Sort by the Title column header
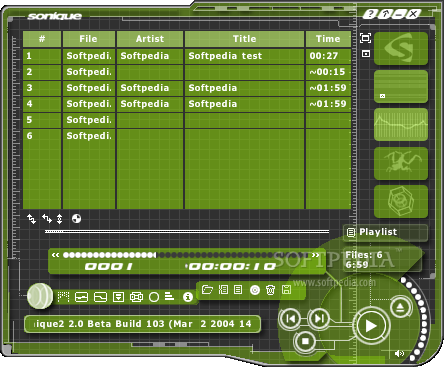 point(245,39)
